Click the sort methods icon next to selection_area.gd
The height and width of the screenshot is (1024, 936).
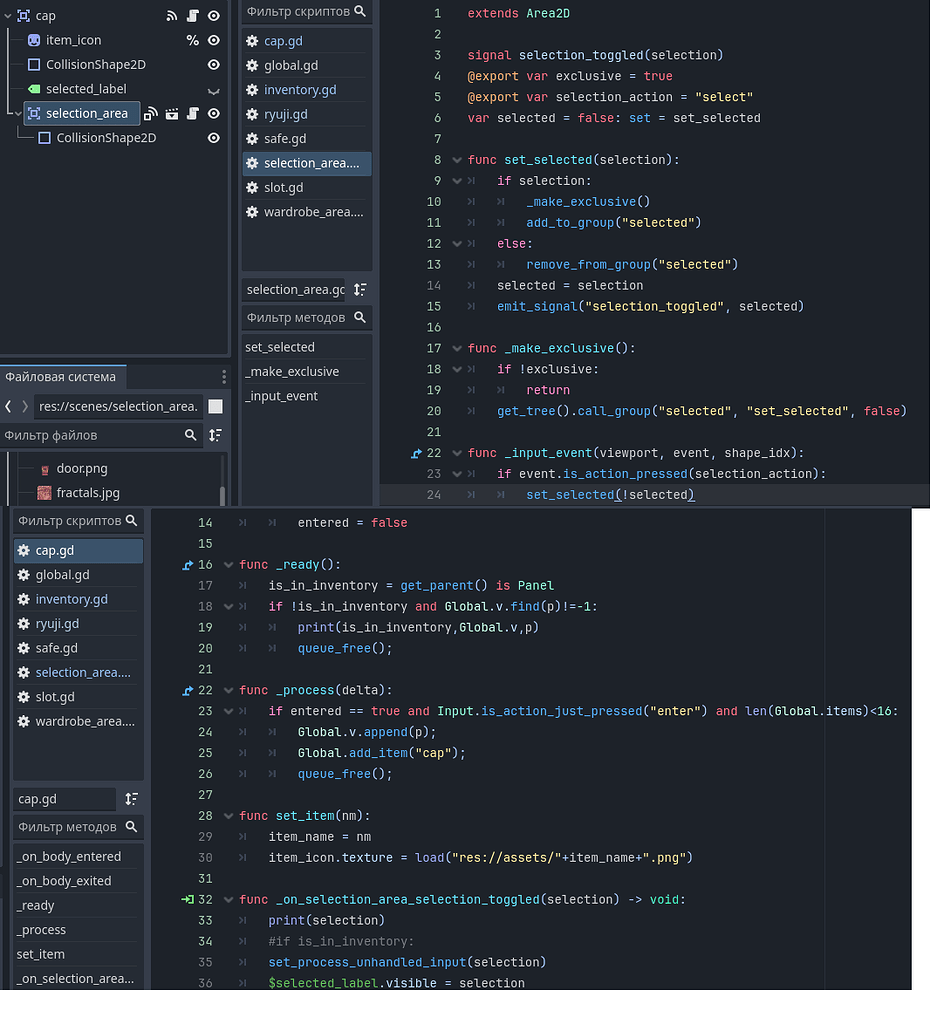point(359,290)
